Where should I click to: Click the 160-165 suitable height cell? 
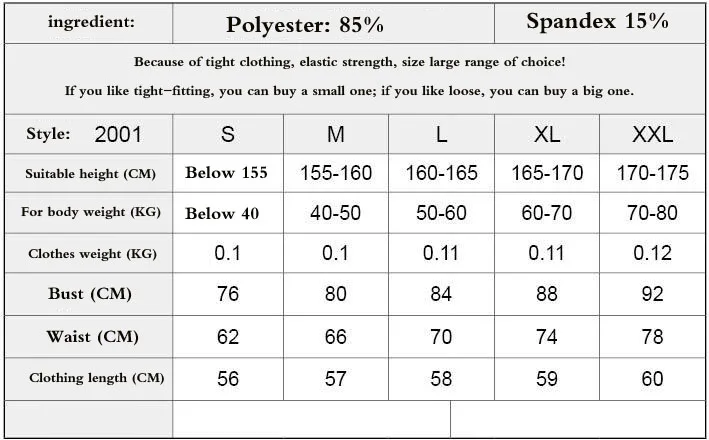coord(441,173)
